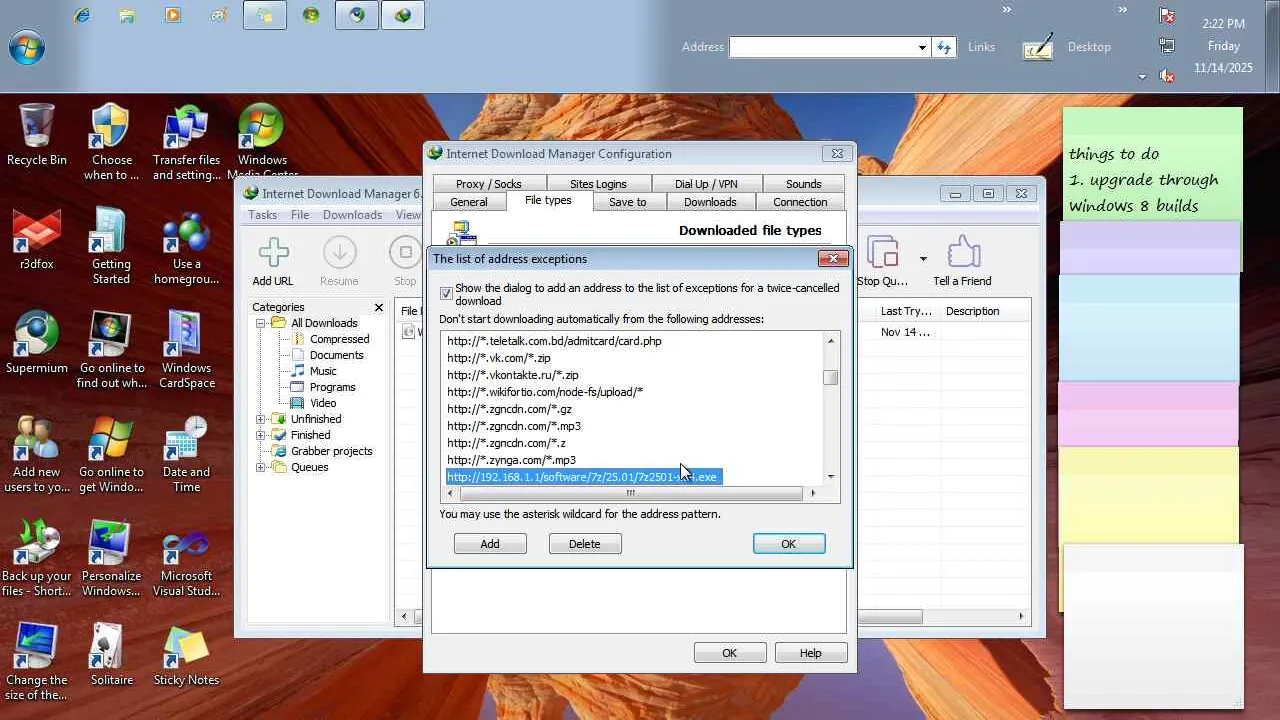Click OK in the address exceptions dialog

(789, 544)
